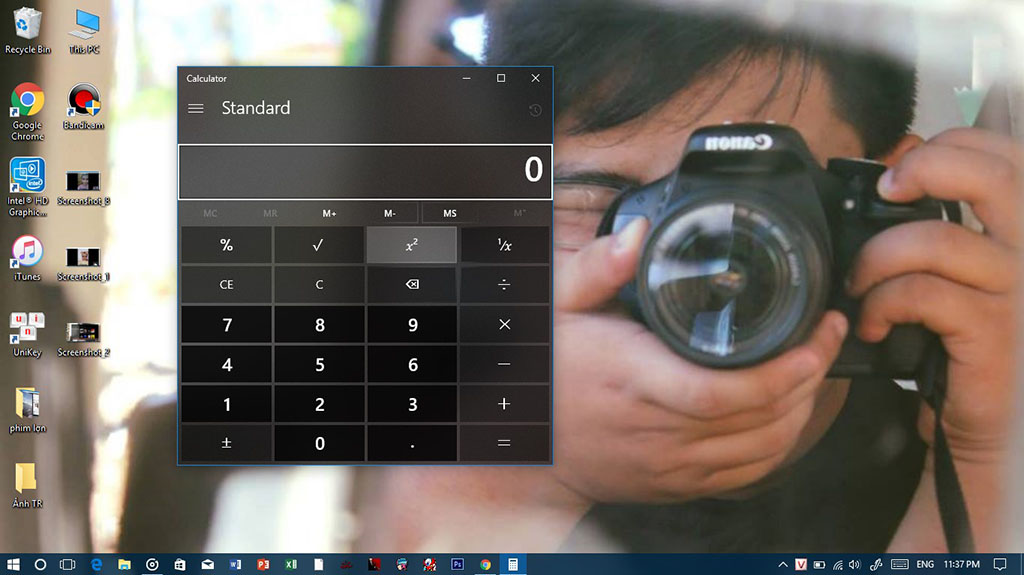Click the MS memory store button
The height and width of the screenshot is (575, 1024).
450,213
